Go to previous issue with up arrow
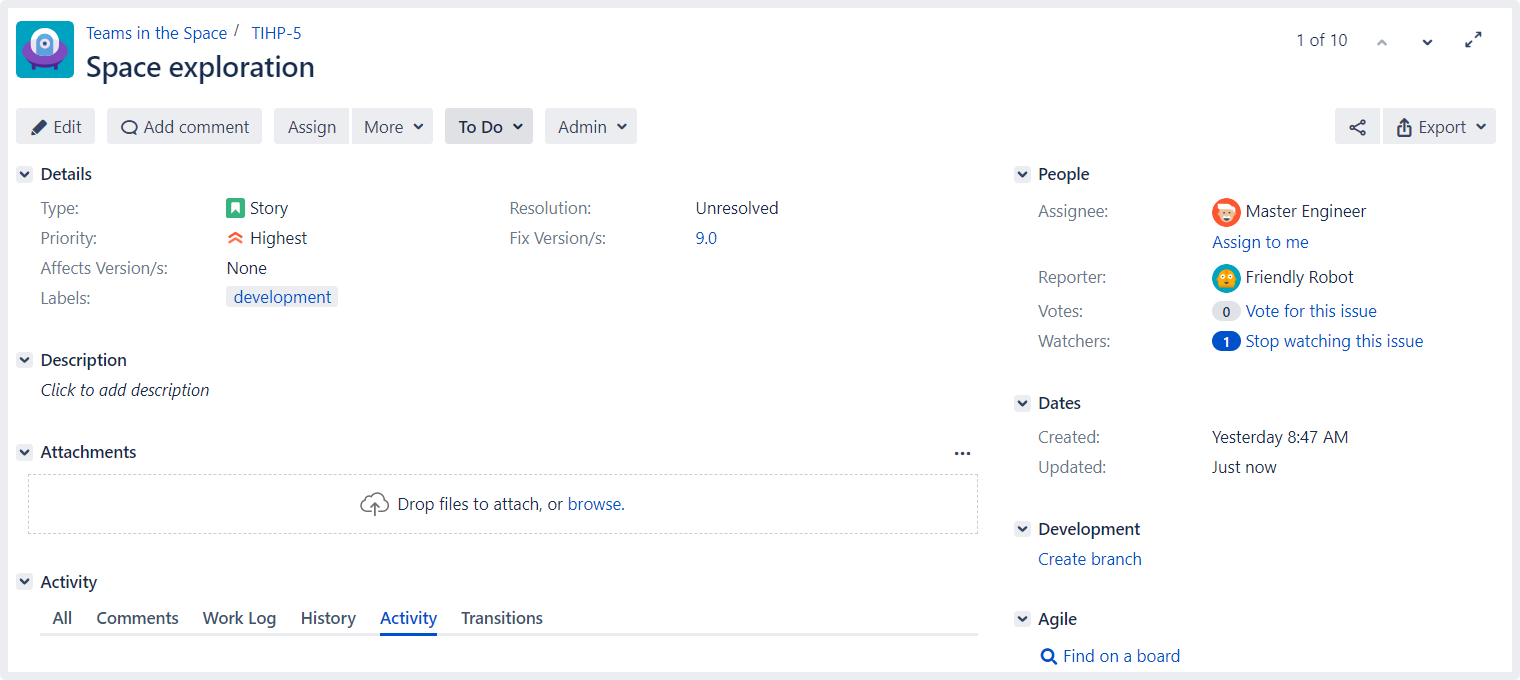 pyautogui.click(x=1382, y=41)
